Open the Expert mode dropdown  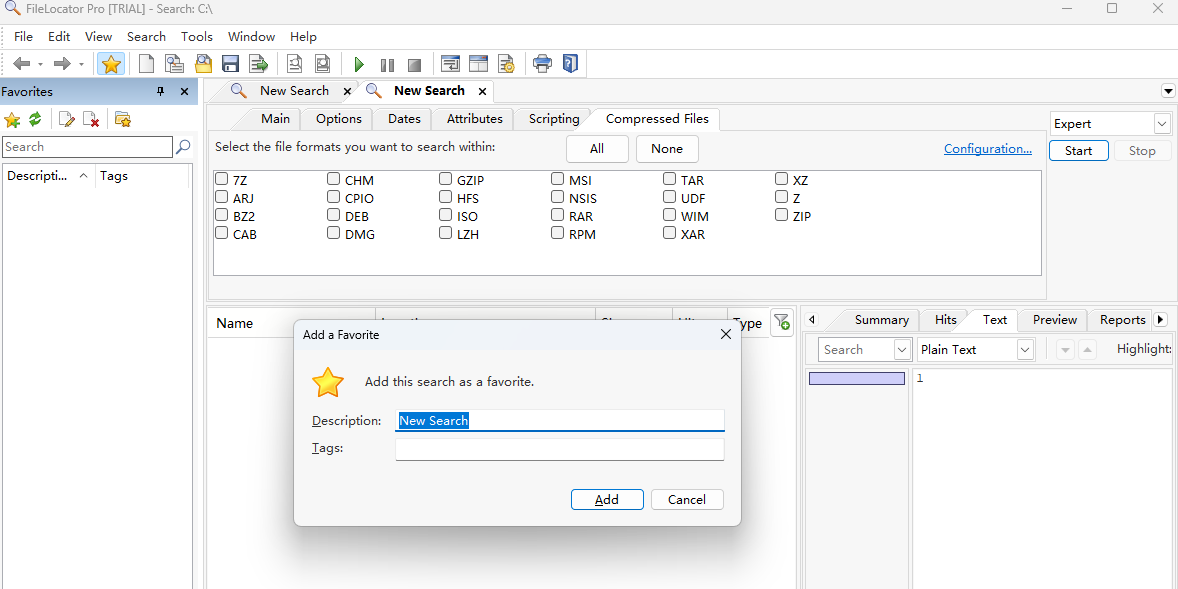click(1161, 123)
